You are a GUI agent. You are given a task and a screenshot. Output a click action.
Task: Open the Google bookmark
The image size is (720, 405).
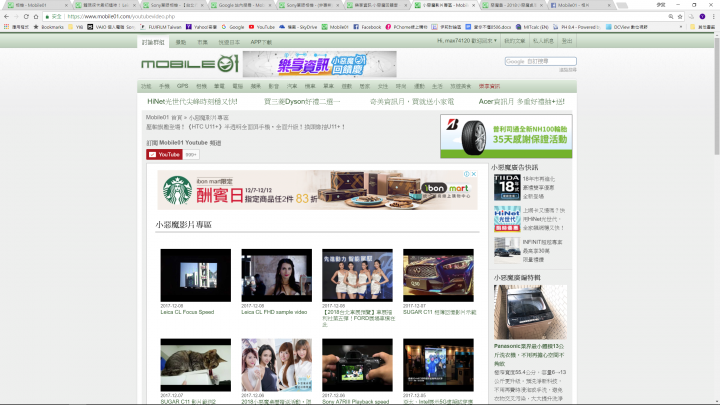pos(233,27)
